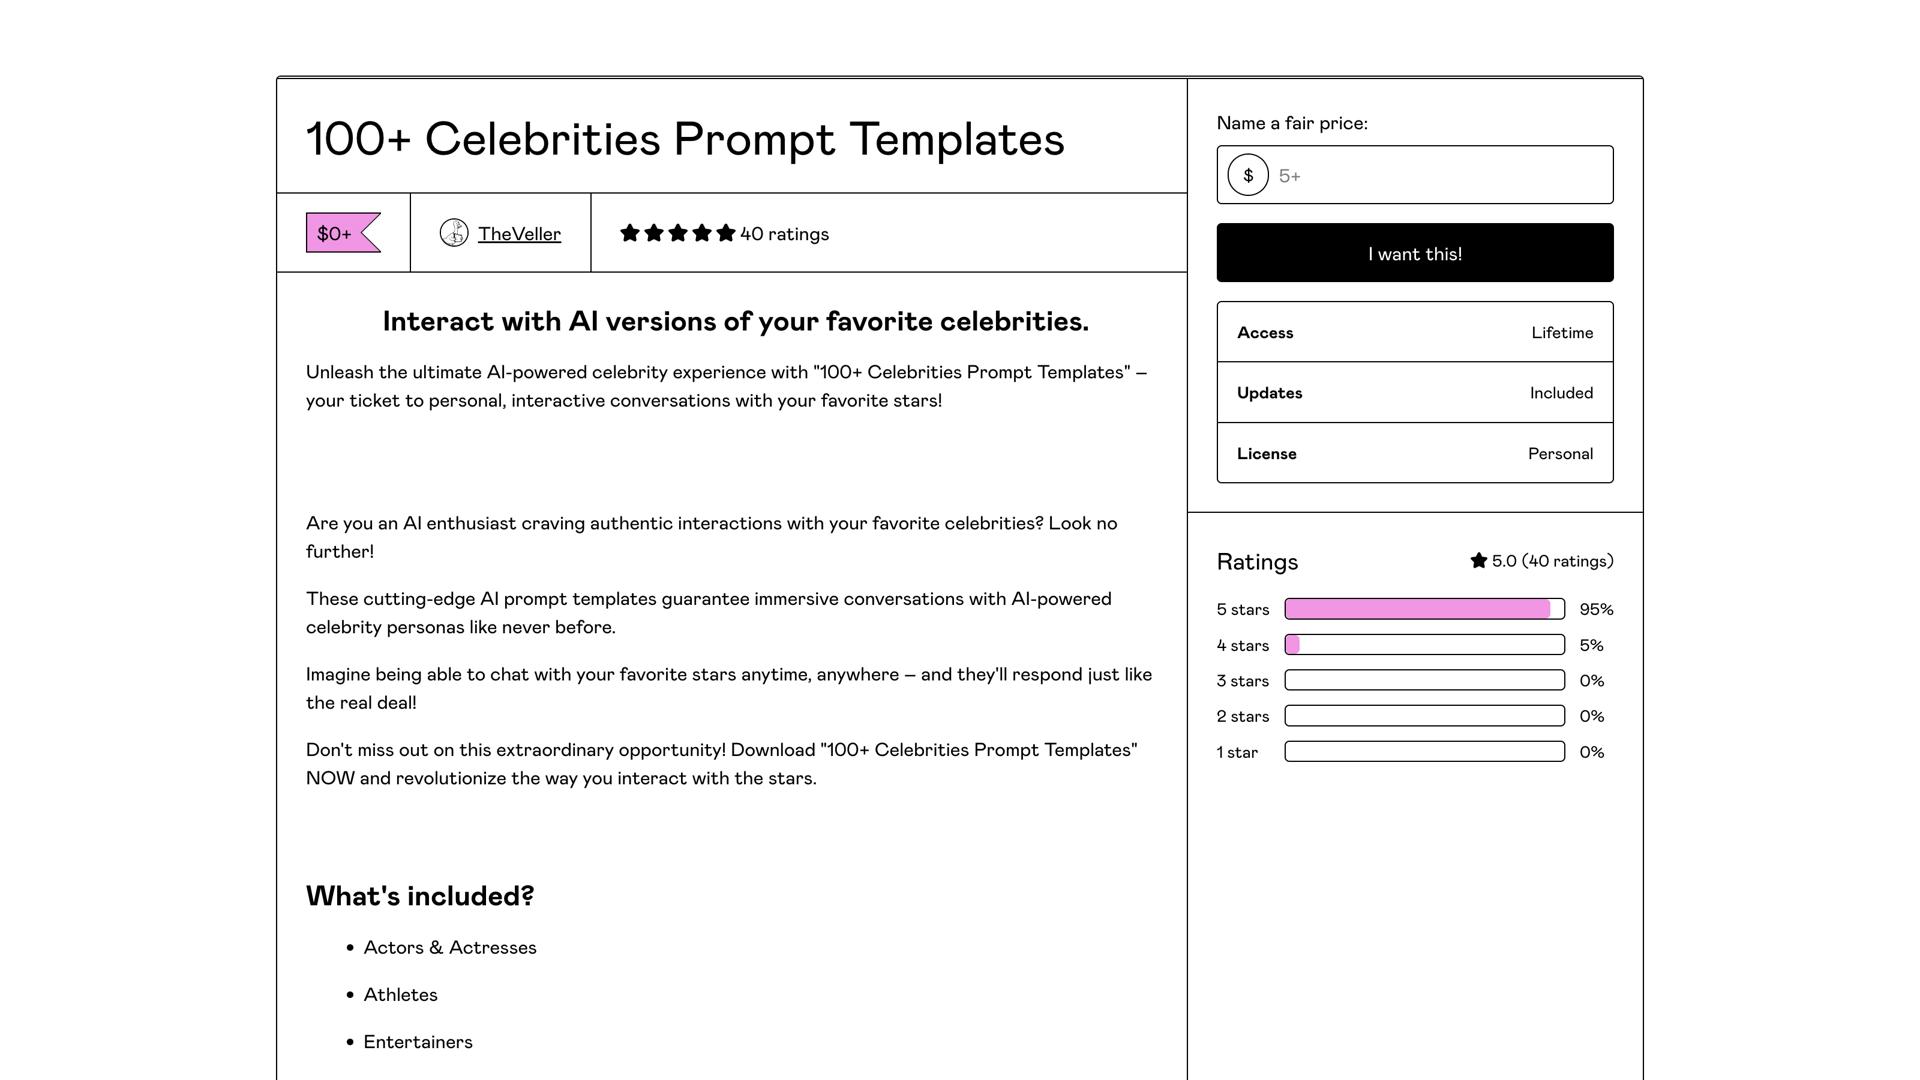Click the second star of product stars
The image size is (1920, 1080).
click(x=653, y=232)
